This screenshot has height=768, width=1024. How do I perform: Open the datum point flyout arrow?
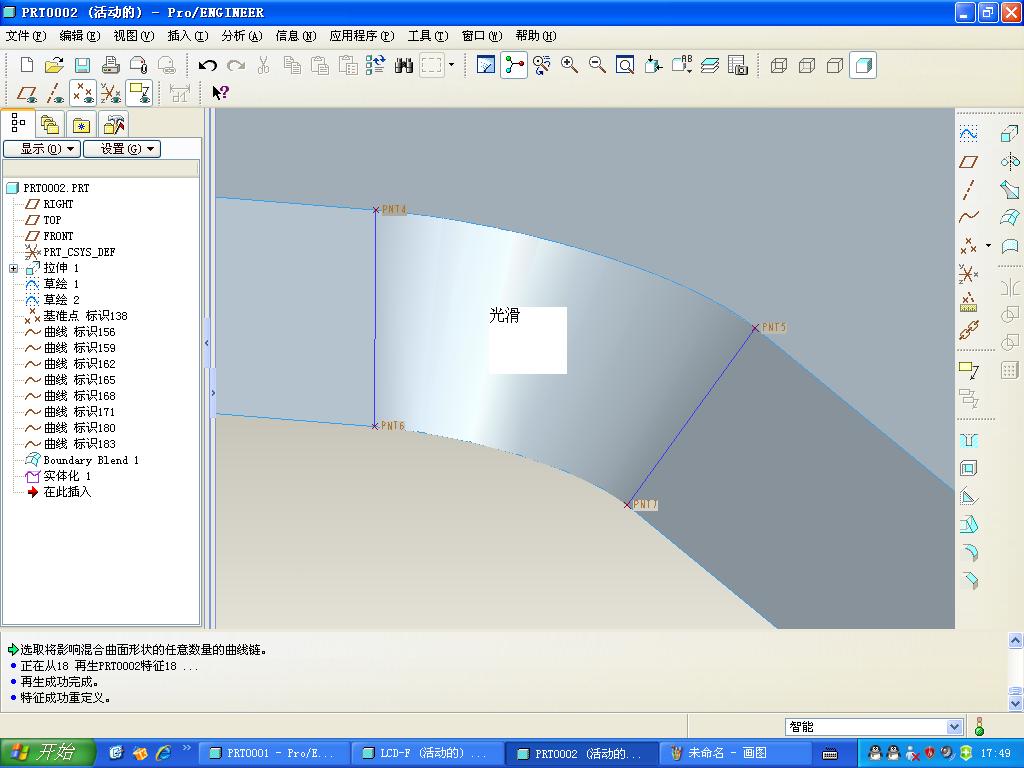(x=988, y=246)
